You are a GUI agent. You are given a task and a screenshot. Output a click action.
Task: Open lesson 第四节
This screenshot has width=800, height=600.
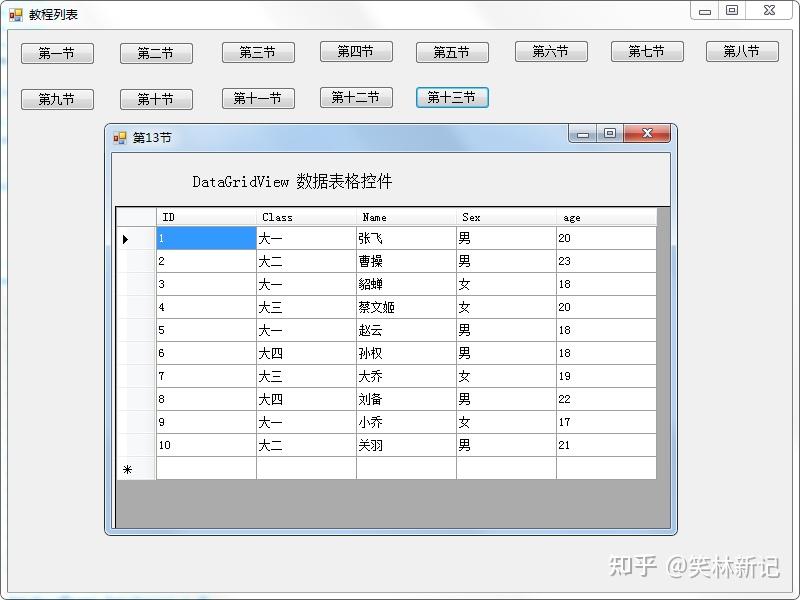point(355,52)
